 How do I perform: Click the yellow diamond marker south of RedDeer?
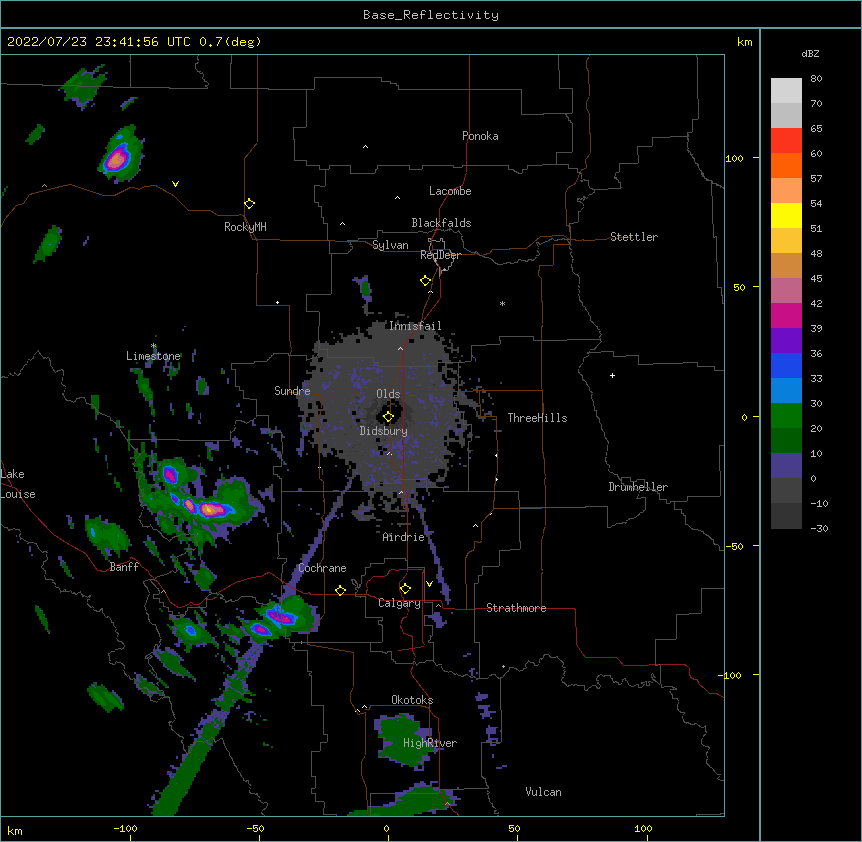(x=425, y=281)
